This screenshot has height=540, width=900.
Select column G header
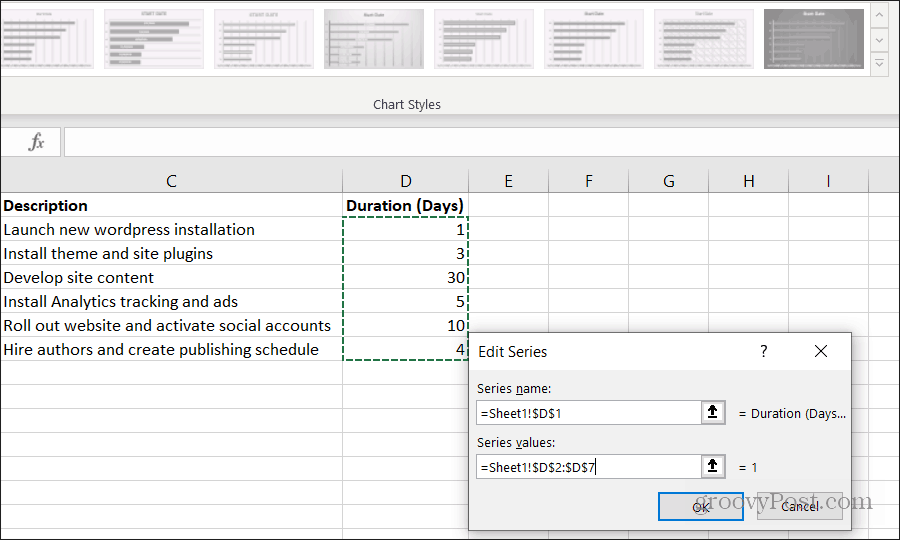(669, 181)
